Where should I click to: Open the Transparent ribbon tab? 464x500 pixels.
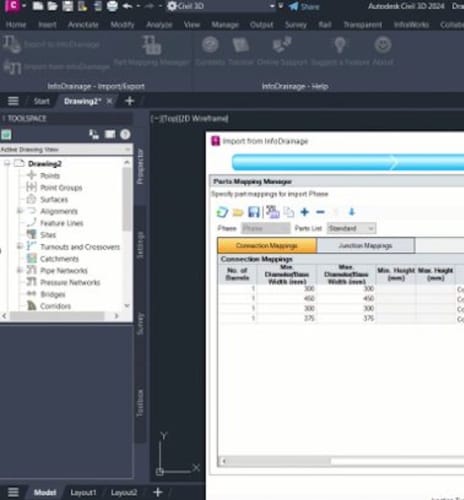[x=362, y=25]
